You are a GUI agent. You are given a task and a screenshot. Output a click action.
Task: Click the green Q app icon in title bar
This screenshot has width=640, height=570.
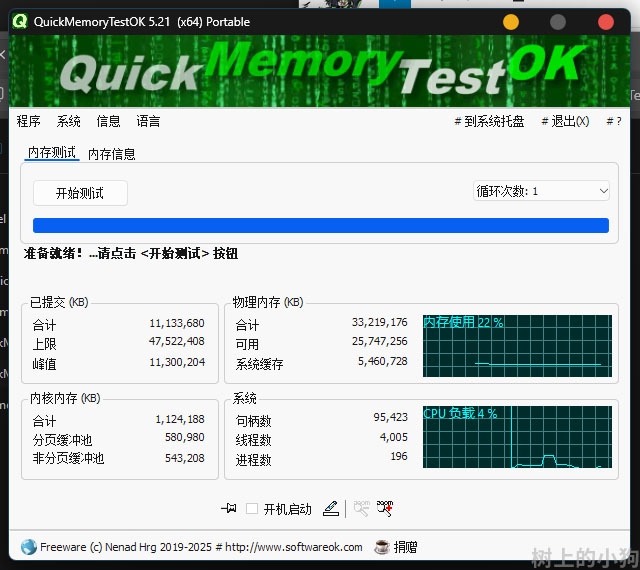[20, 21]
